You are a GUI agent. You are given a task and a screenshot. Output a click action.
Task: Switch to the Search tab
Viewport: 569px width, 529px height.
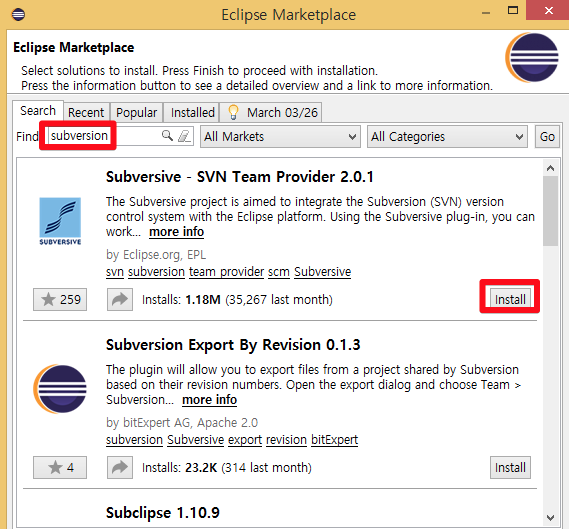[38, 111]
